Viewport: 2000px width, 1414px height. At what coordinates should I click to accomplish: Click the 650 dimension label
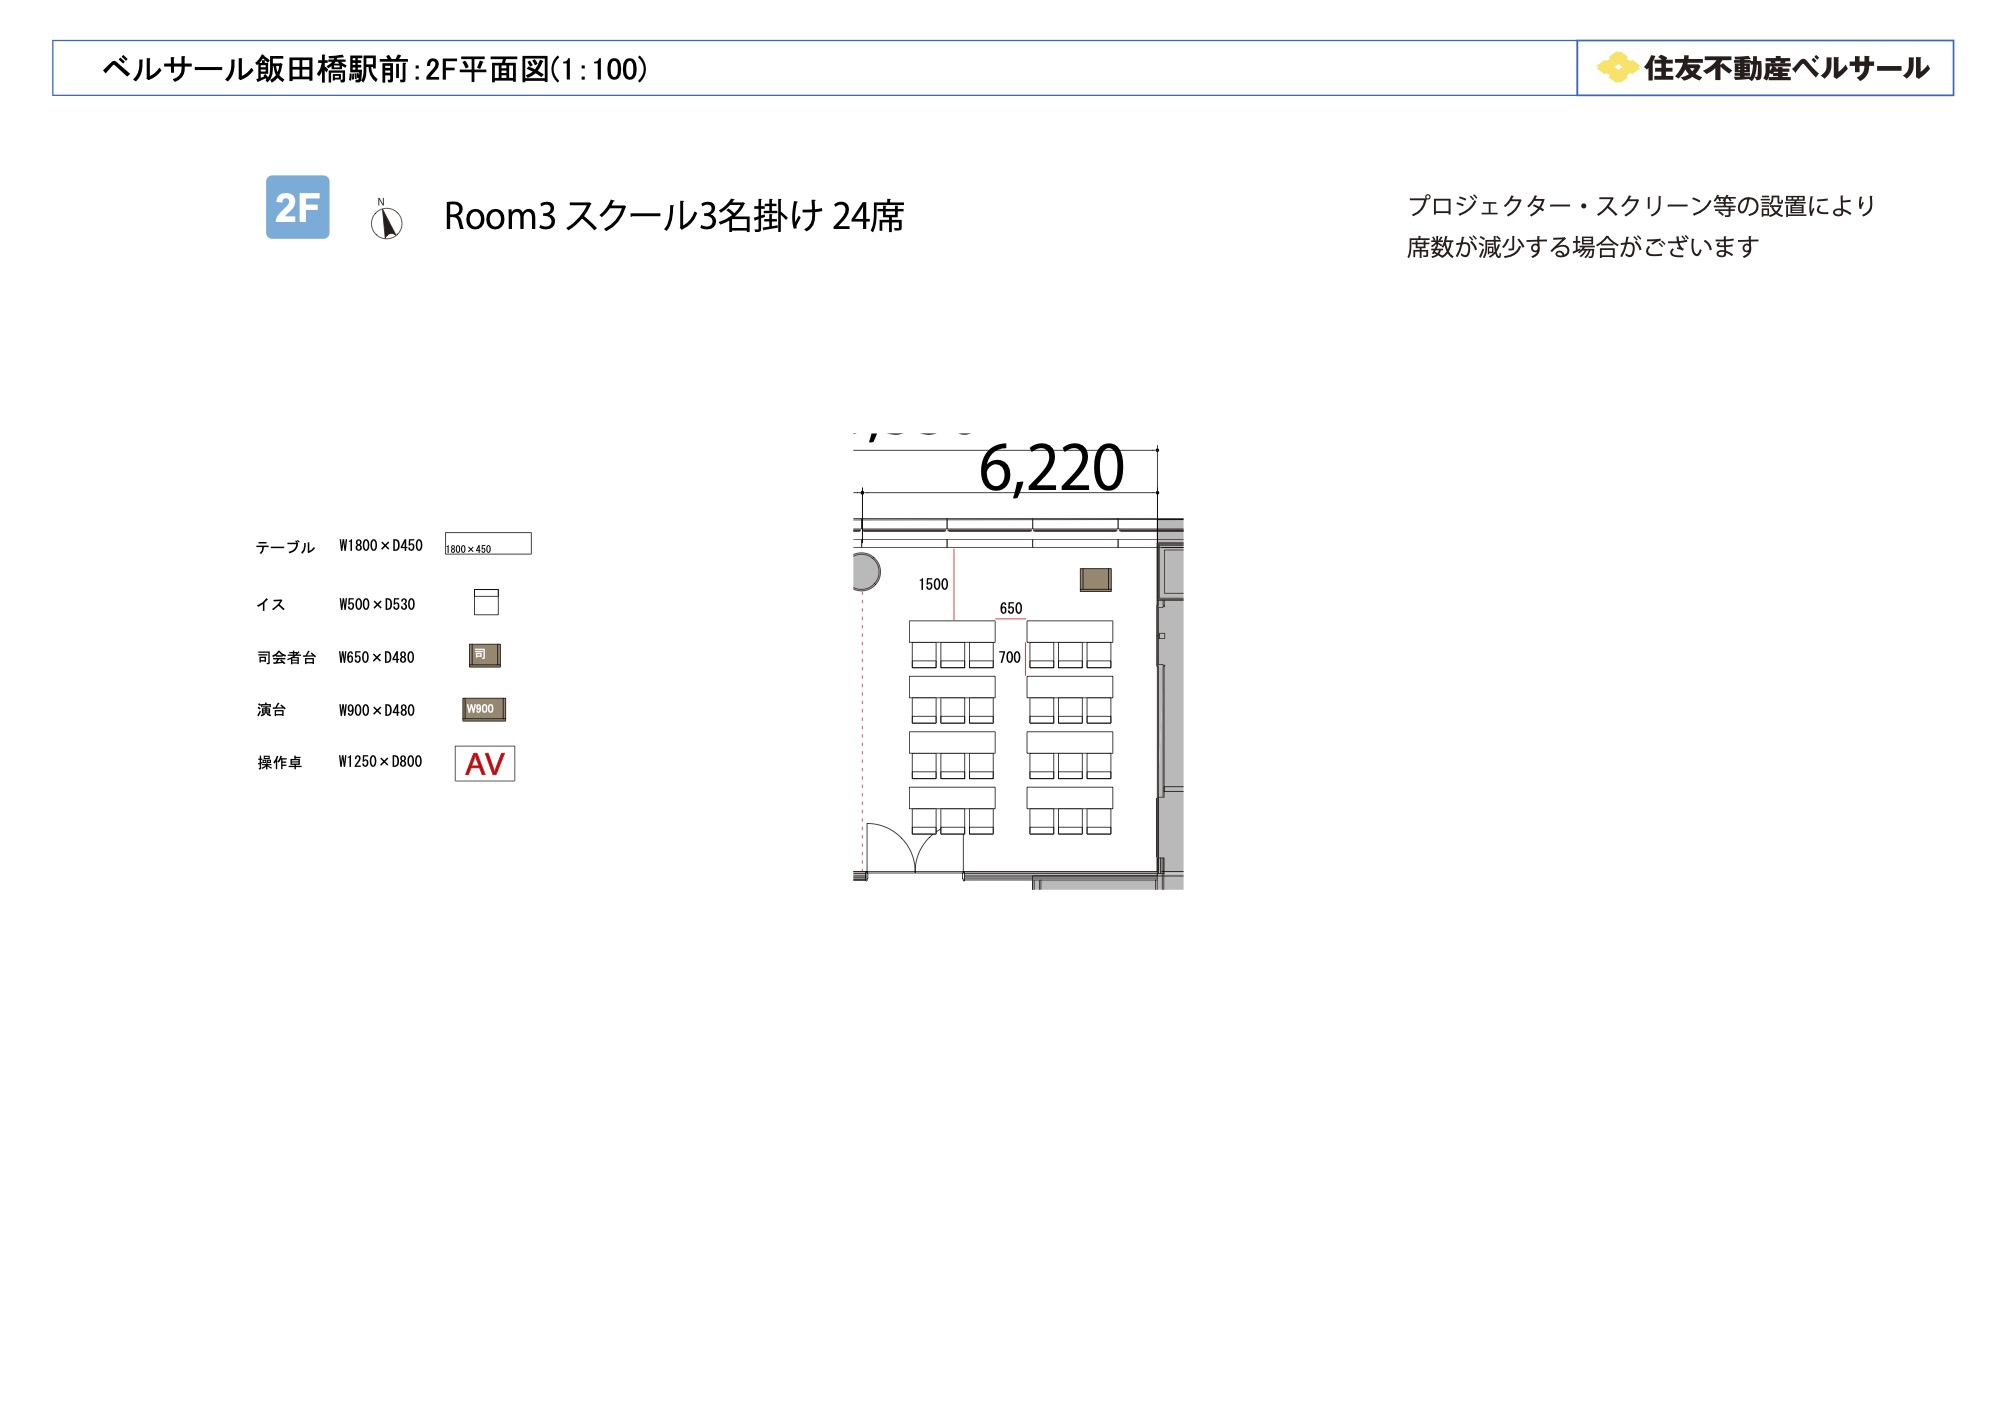[x=1011, y=608]
